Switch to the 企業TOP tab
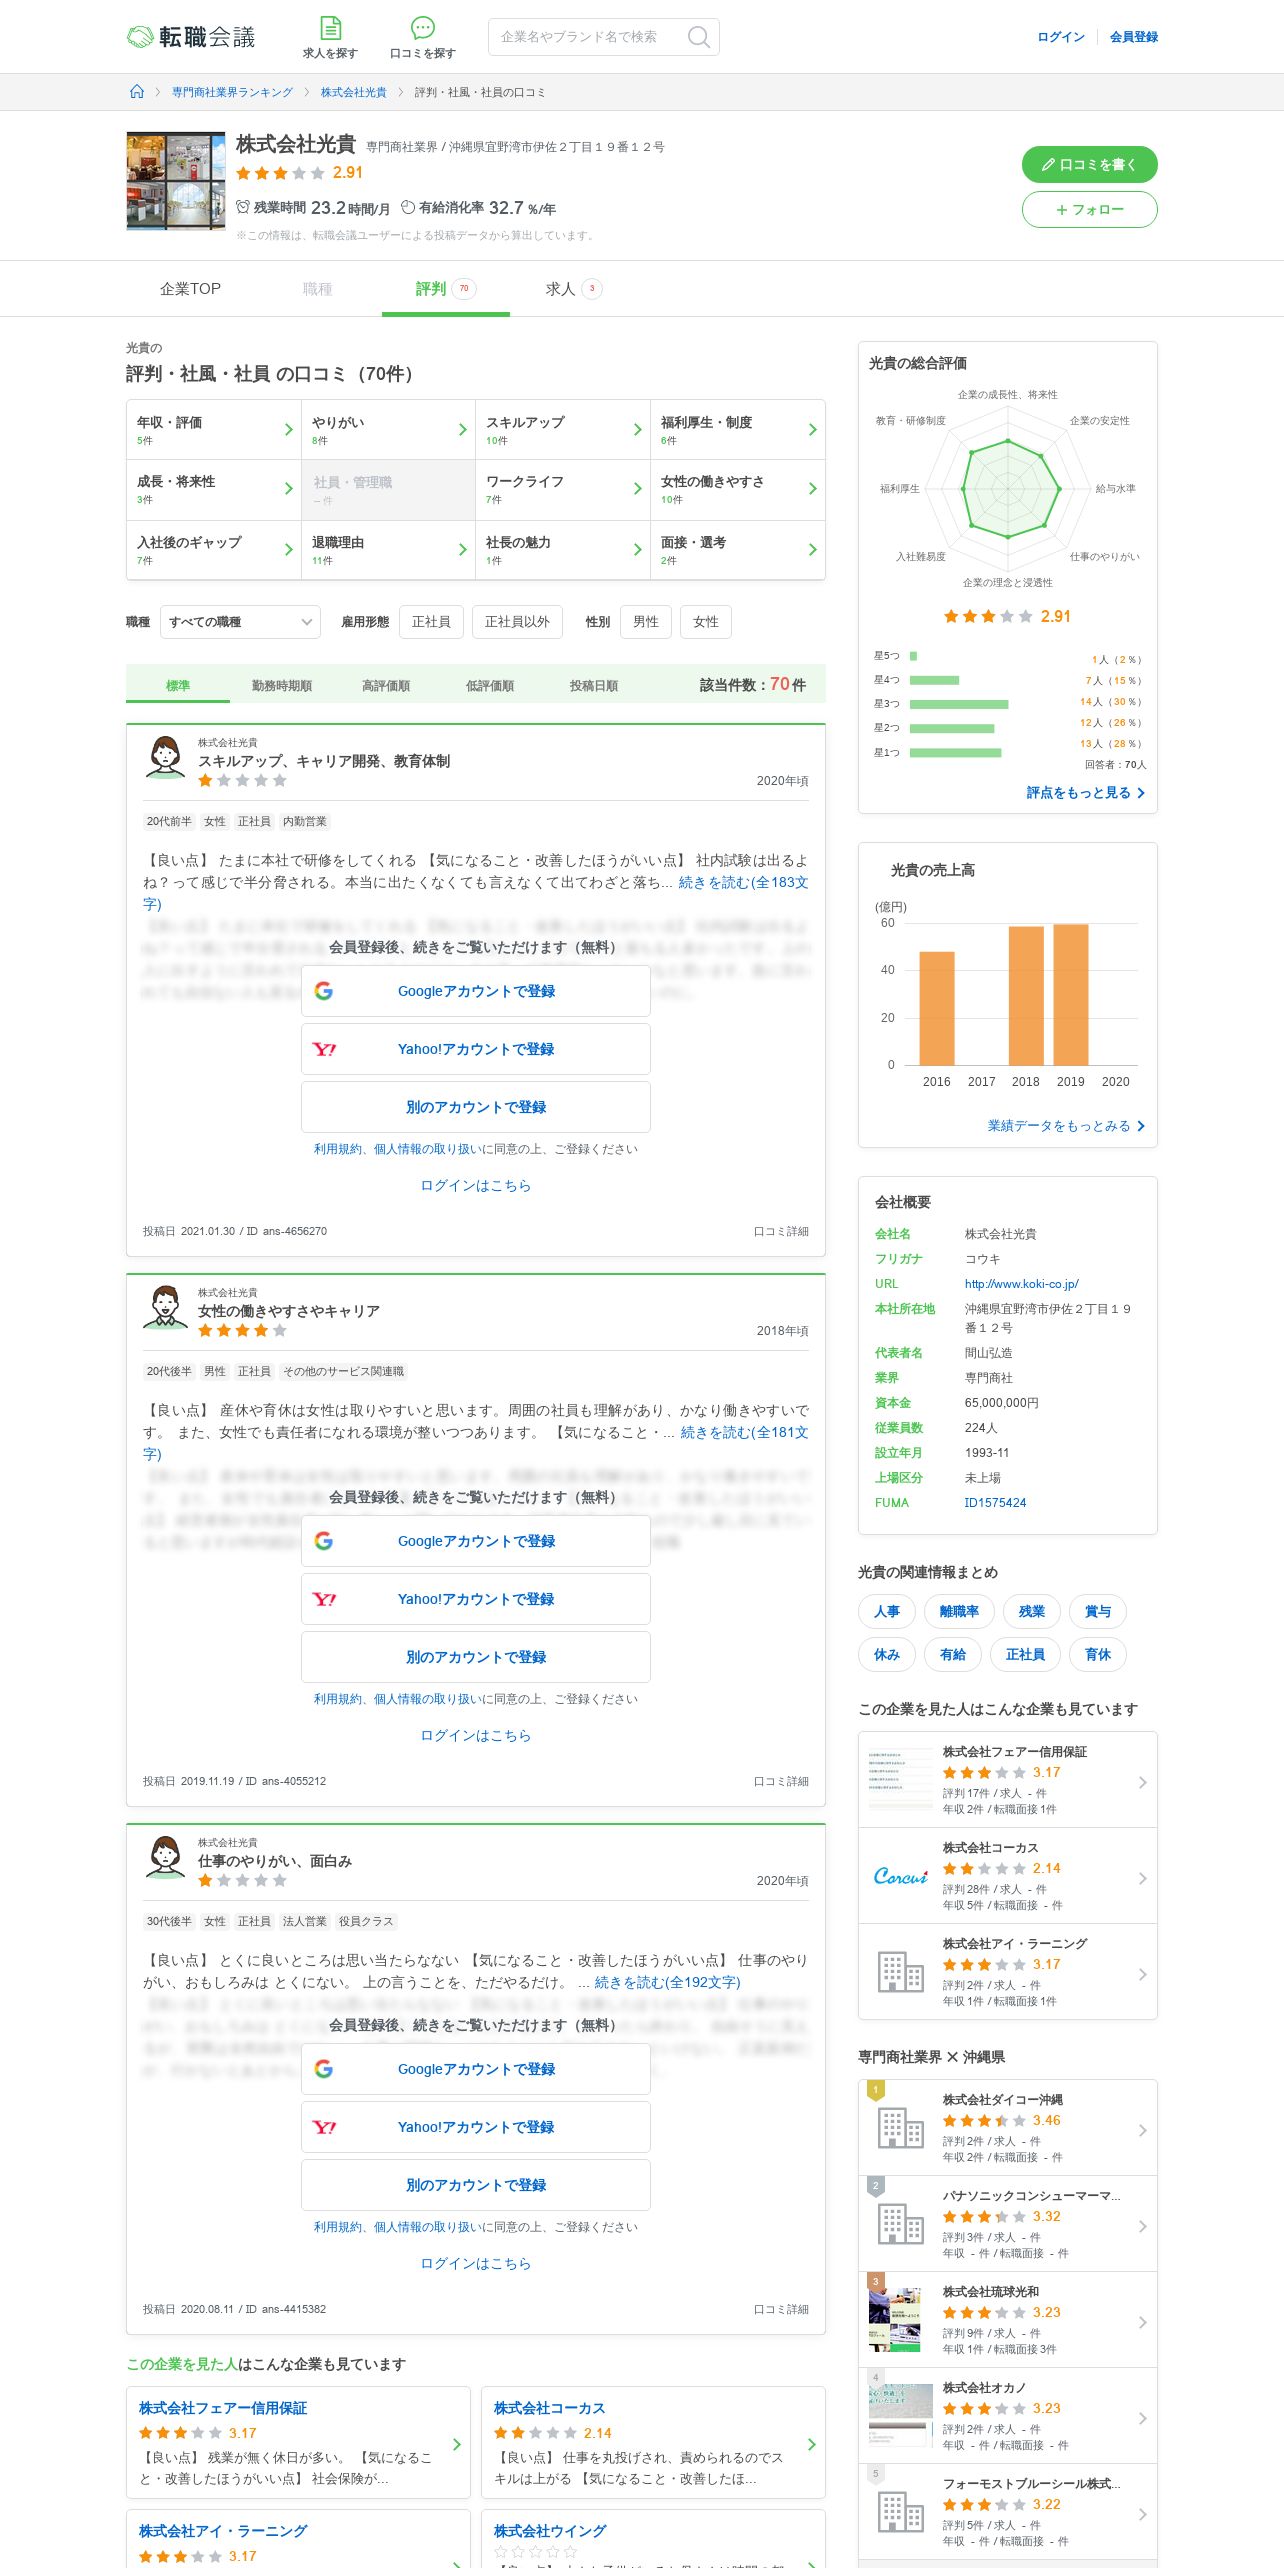This screenshot has width=1284, height=2568. pyautogui.click(x=190, y=289)
